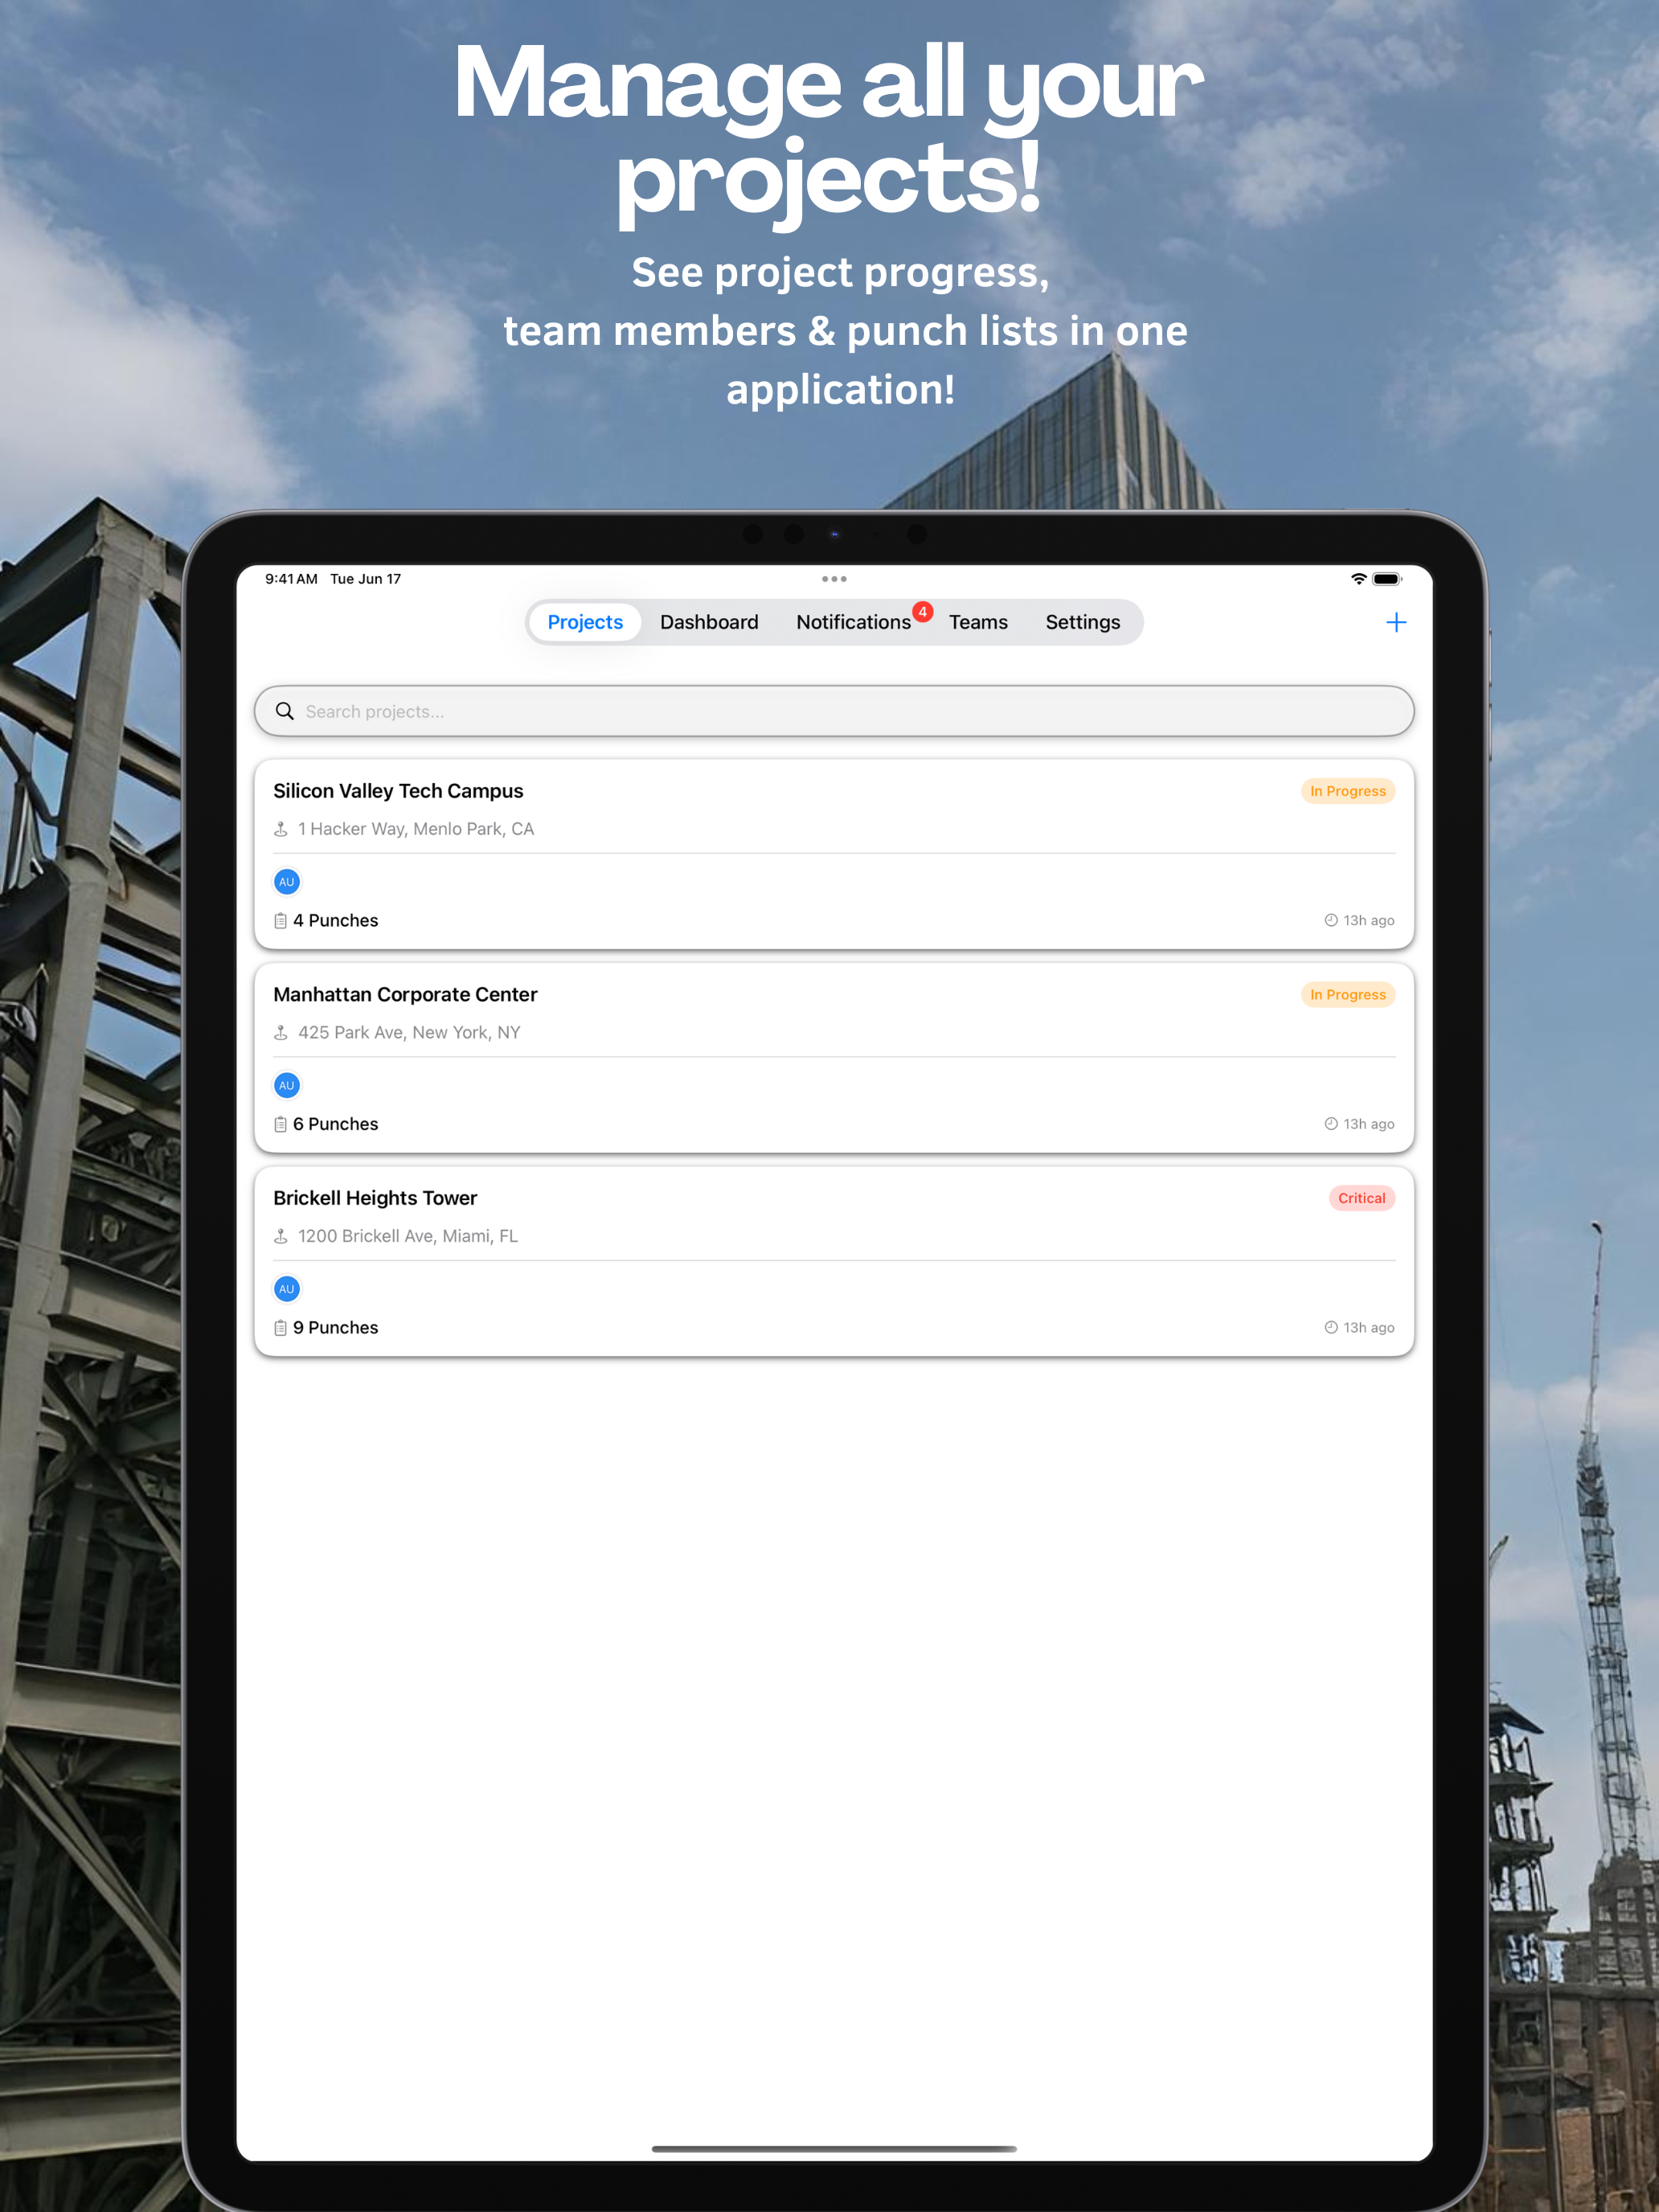Viewport: 1659px width, 2212px height.
Task: Tap the search magnifier icon
Action: 285,711
